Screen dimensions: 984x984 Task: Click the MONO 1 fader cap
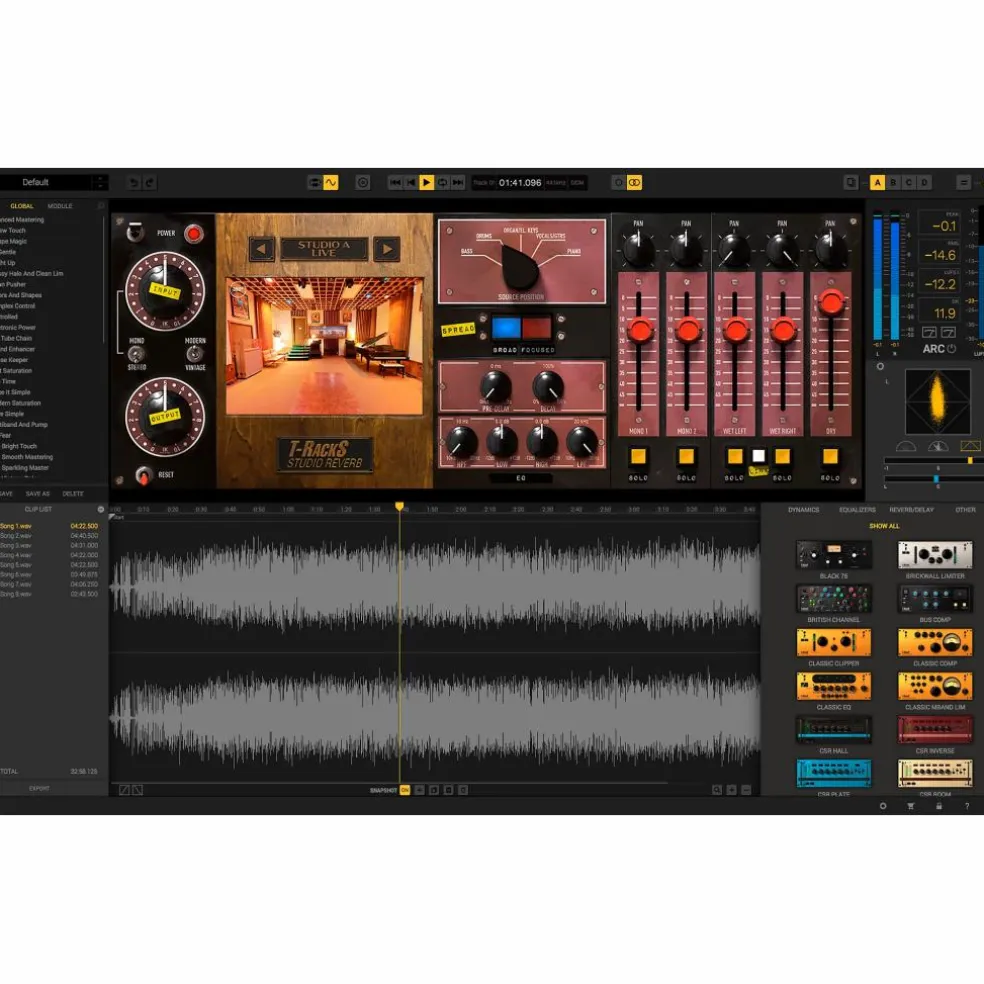pos(639,329)
